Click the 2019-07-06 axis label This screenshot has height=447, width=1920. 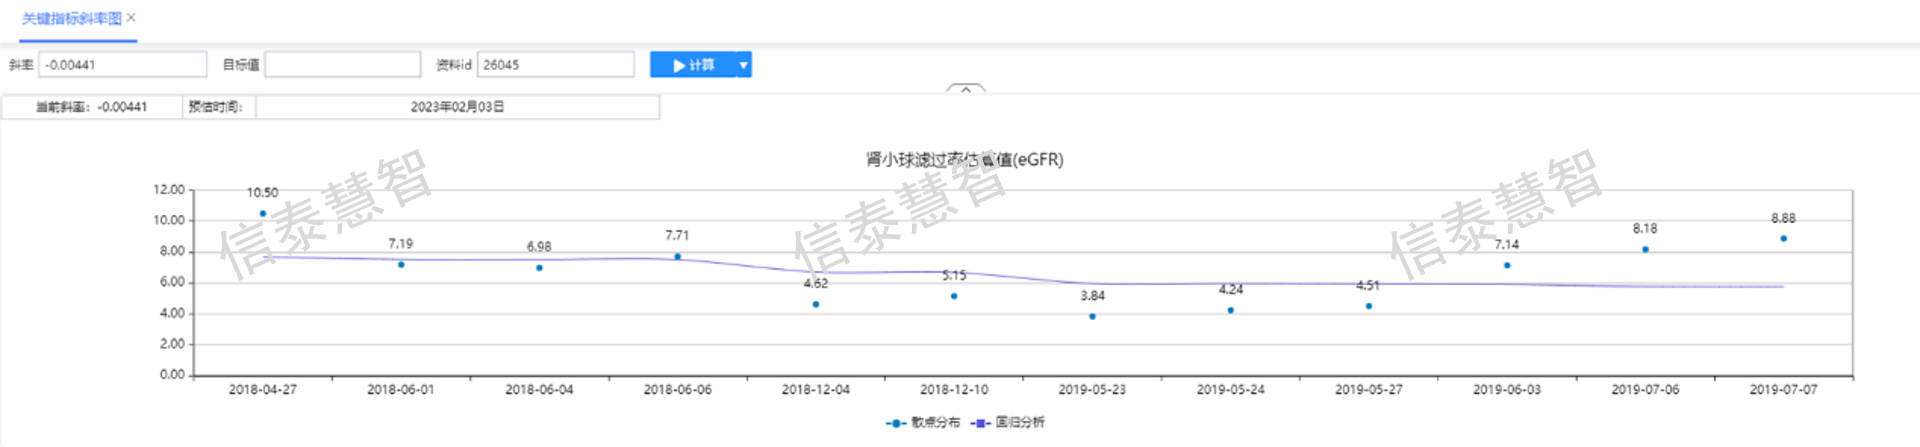tap(1645, 390)
